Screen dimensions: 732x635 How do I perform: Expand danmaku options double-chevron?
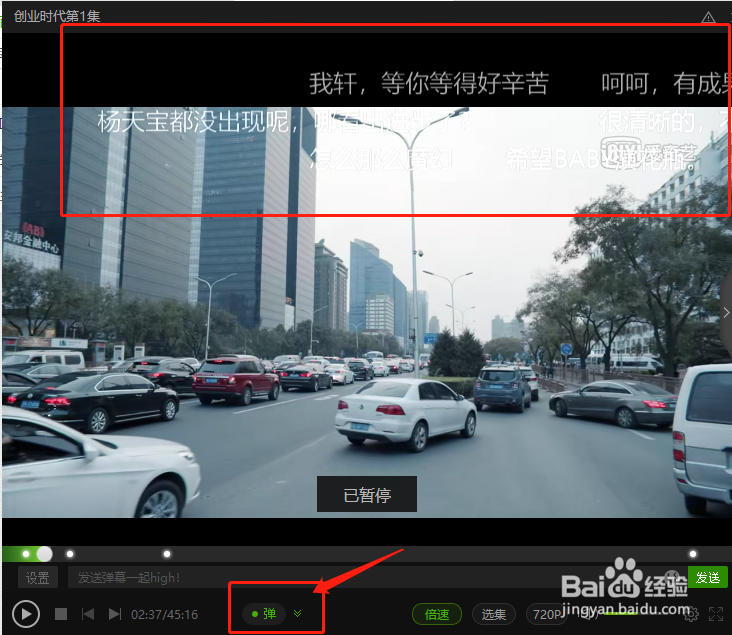click(297, 614)
